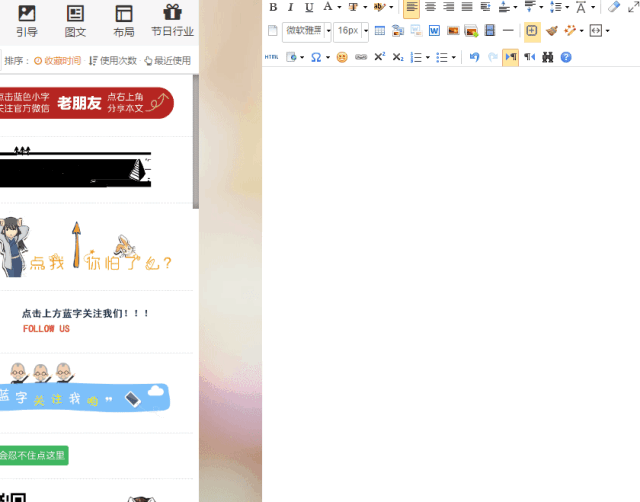Toggle italic formatting
640x502 pixels.
click(291, 7)
